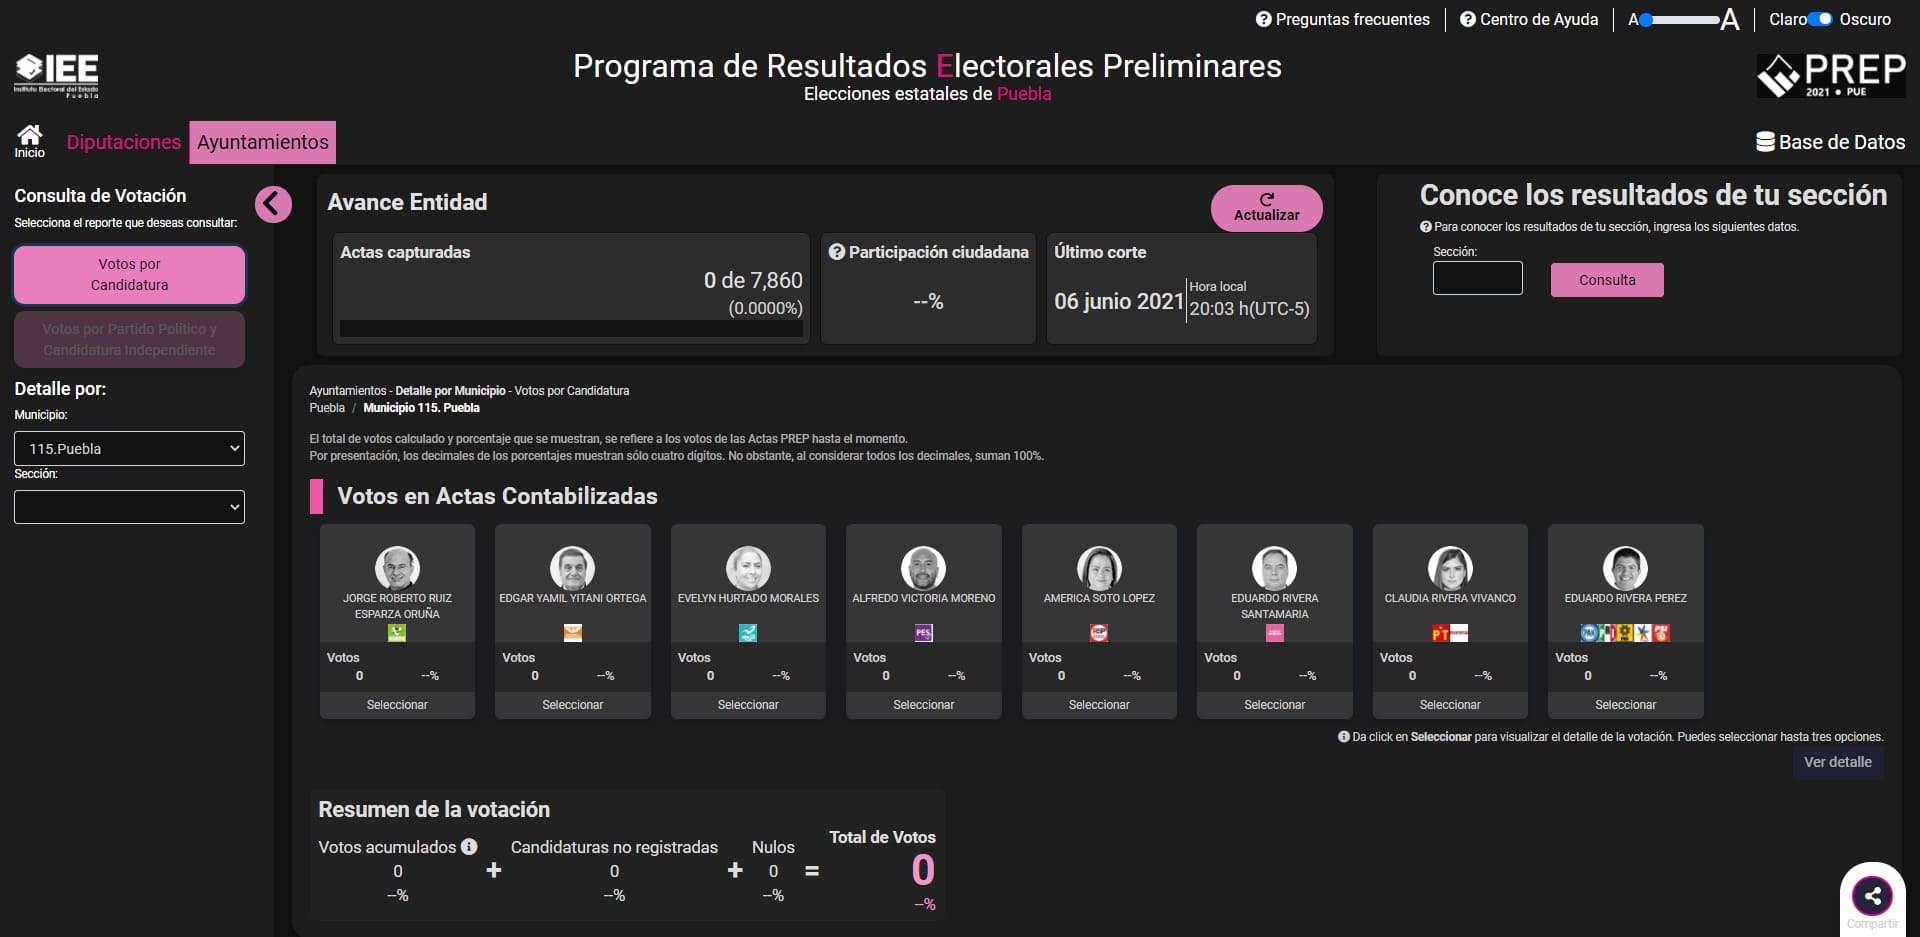Click the Centro de Ayuda question icon
The height and width of the screenshot is (937, 1920).
[1466, 19]
